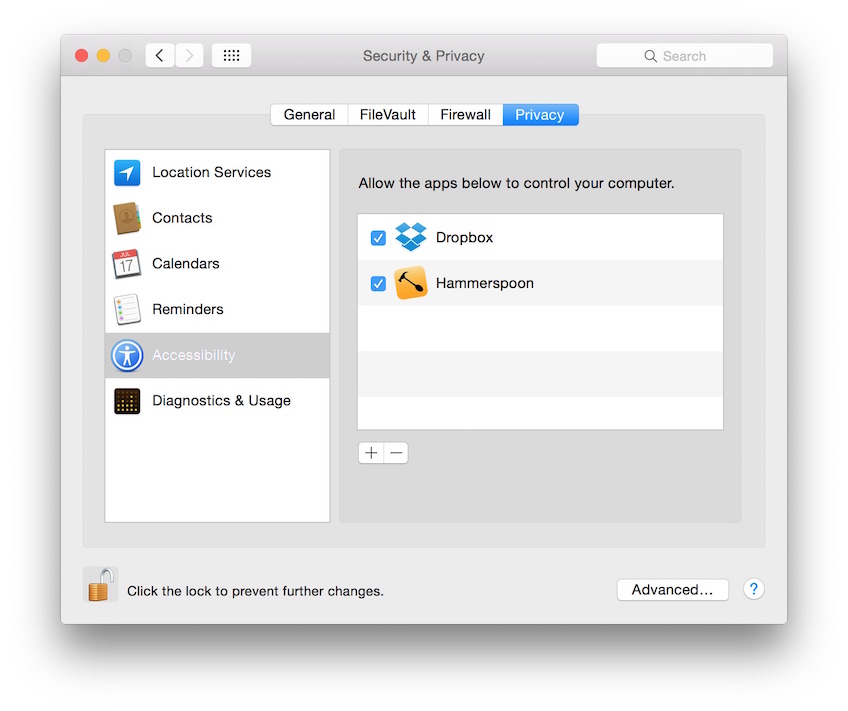
Task: Show all preferences grid button
Action: tap(231, 56)
